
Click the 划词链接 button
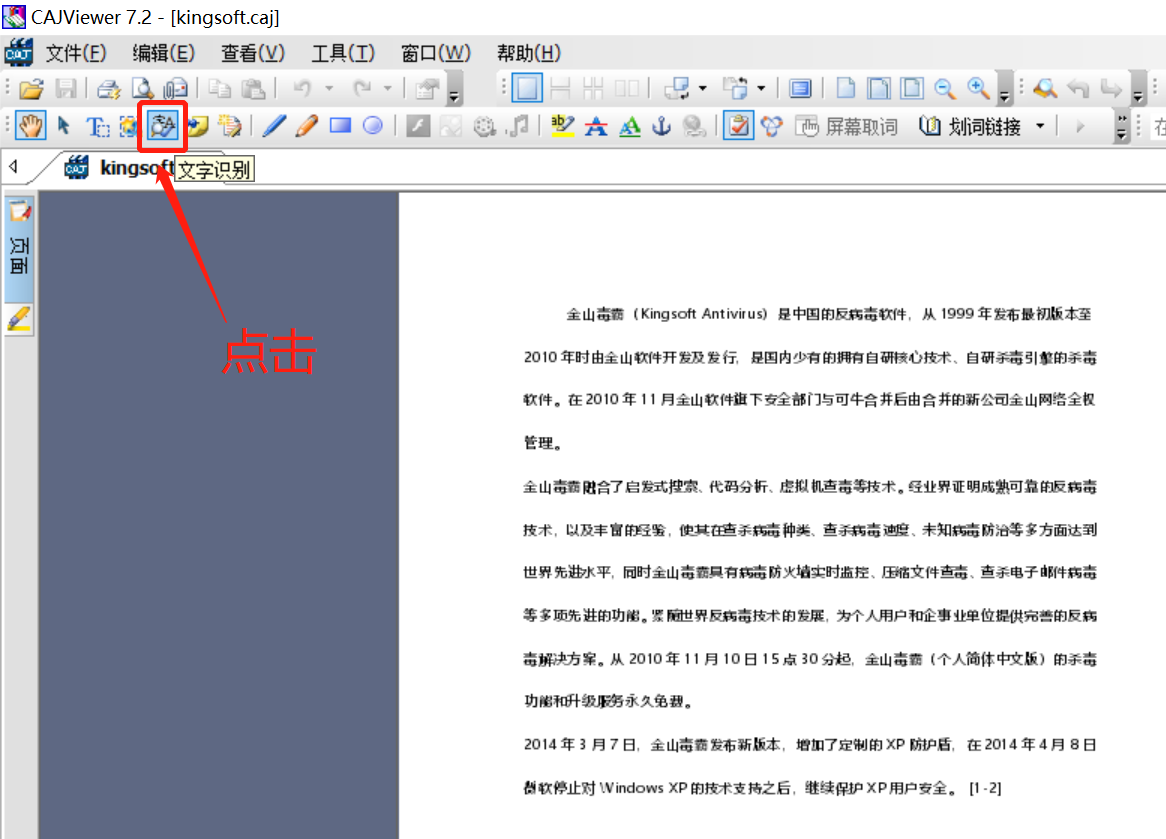[970, 126]
